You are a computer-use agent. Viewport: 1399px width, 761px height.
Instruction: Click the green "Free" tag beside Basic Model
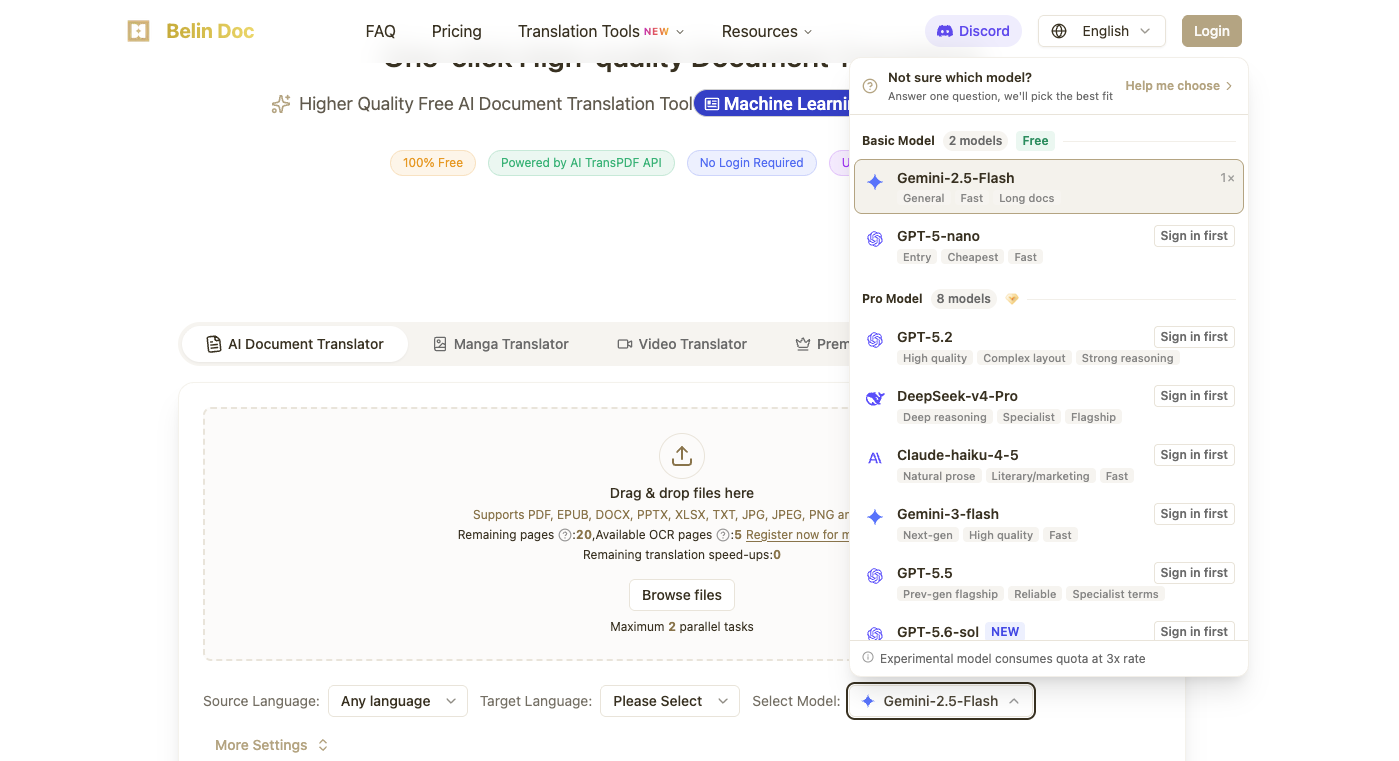click(x=1035, y=141)
